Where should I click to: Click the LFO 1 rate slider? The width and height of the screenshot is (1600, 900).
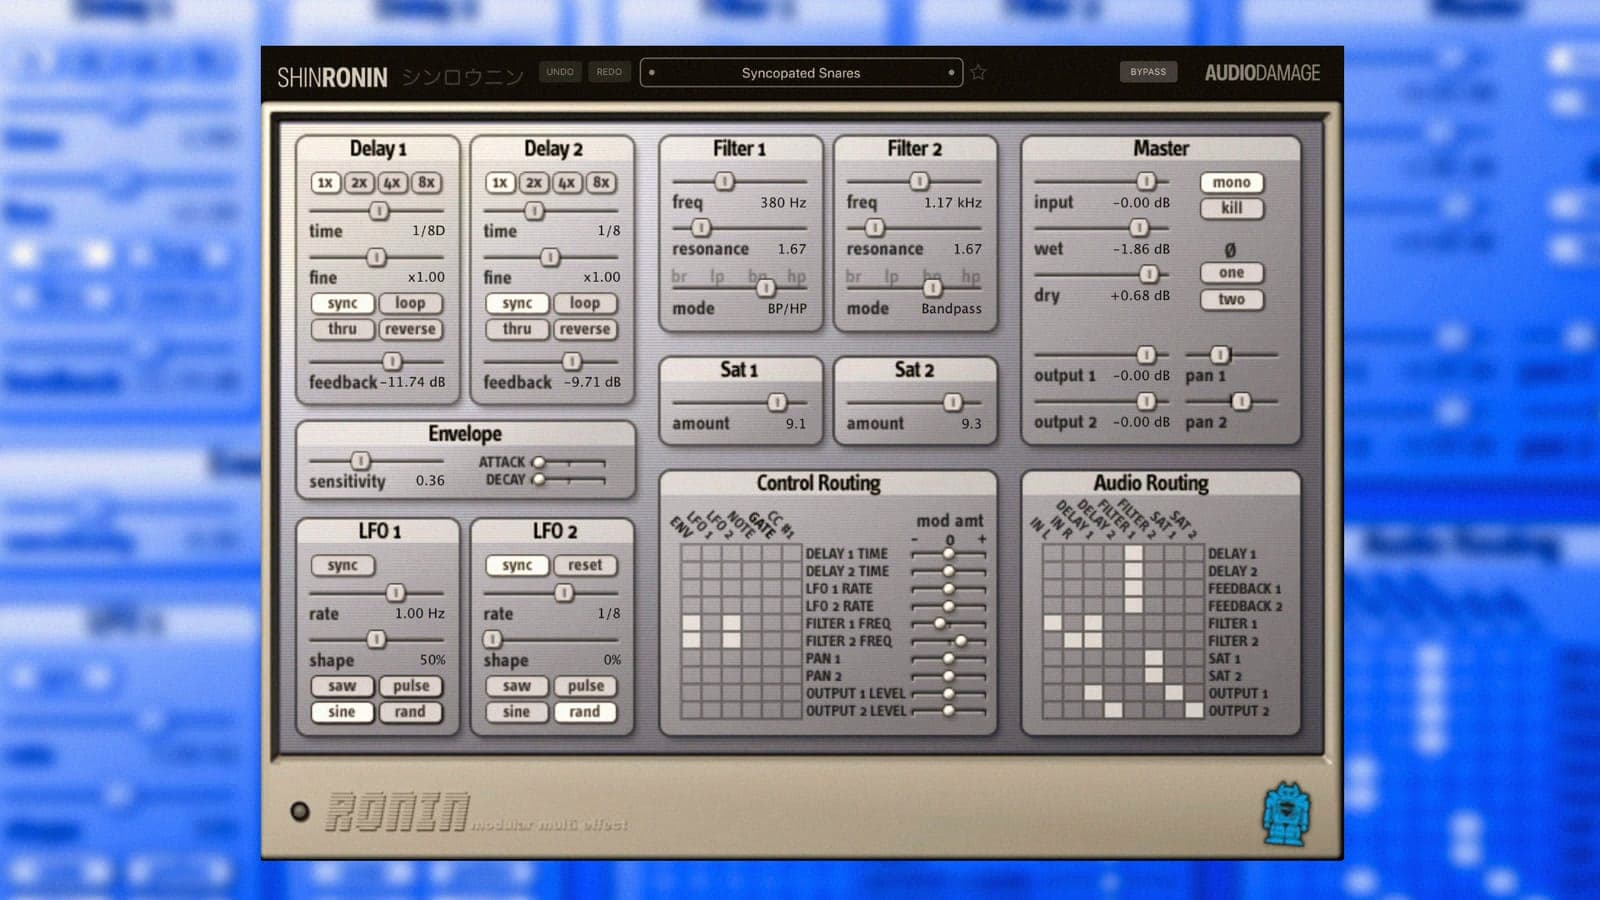pos(377,593)
